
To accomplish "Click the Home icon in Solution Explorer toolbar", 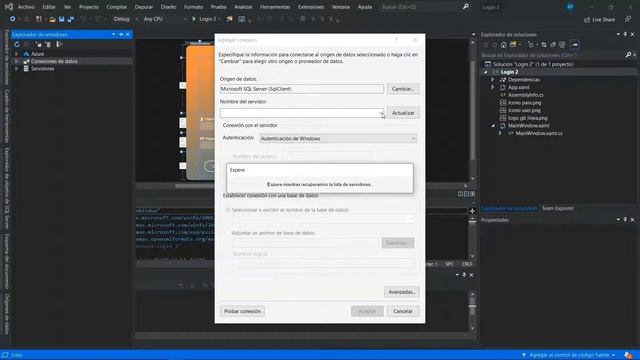I will tap(504, 44).
